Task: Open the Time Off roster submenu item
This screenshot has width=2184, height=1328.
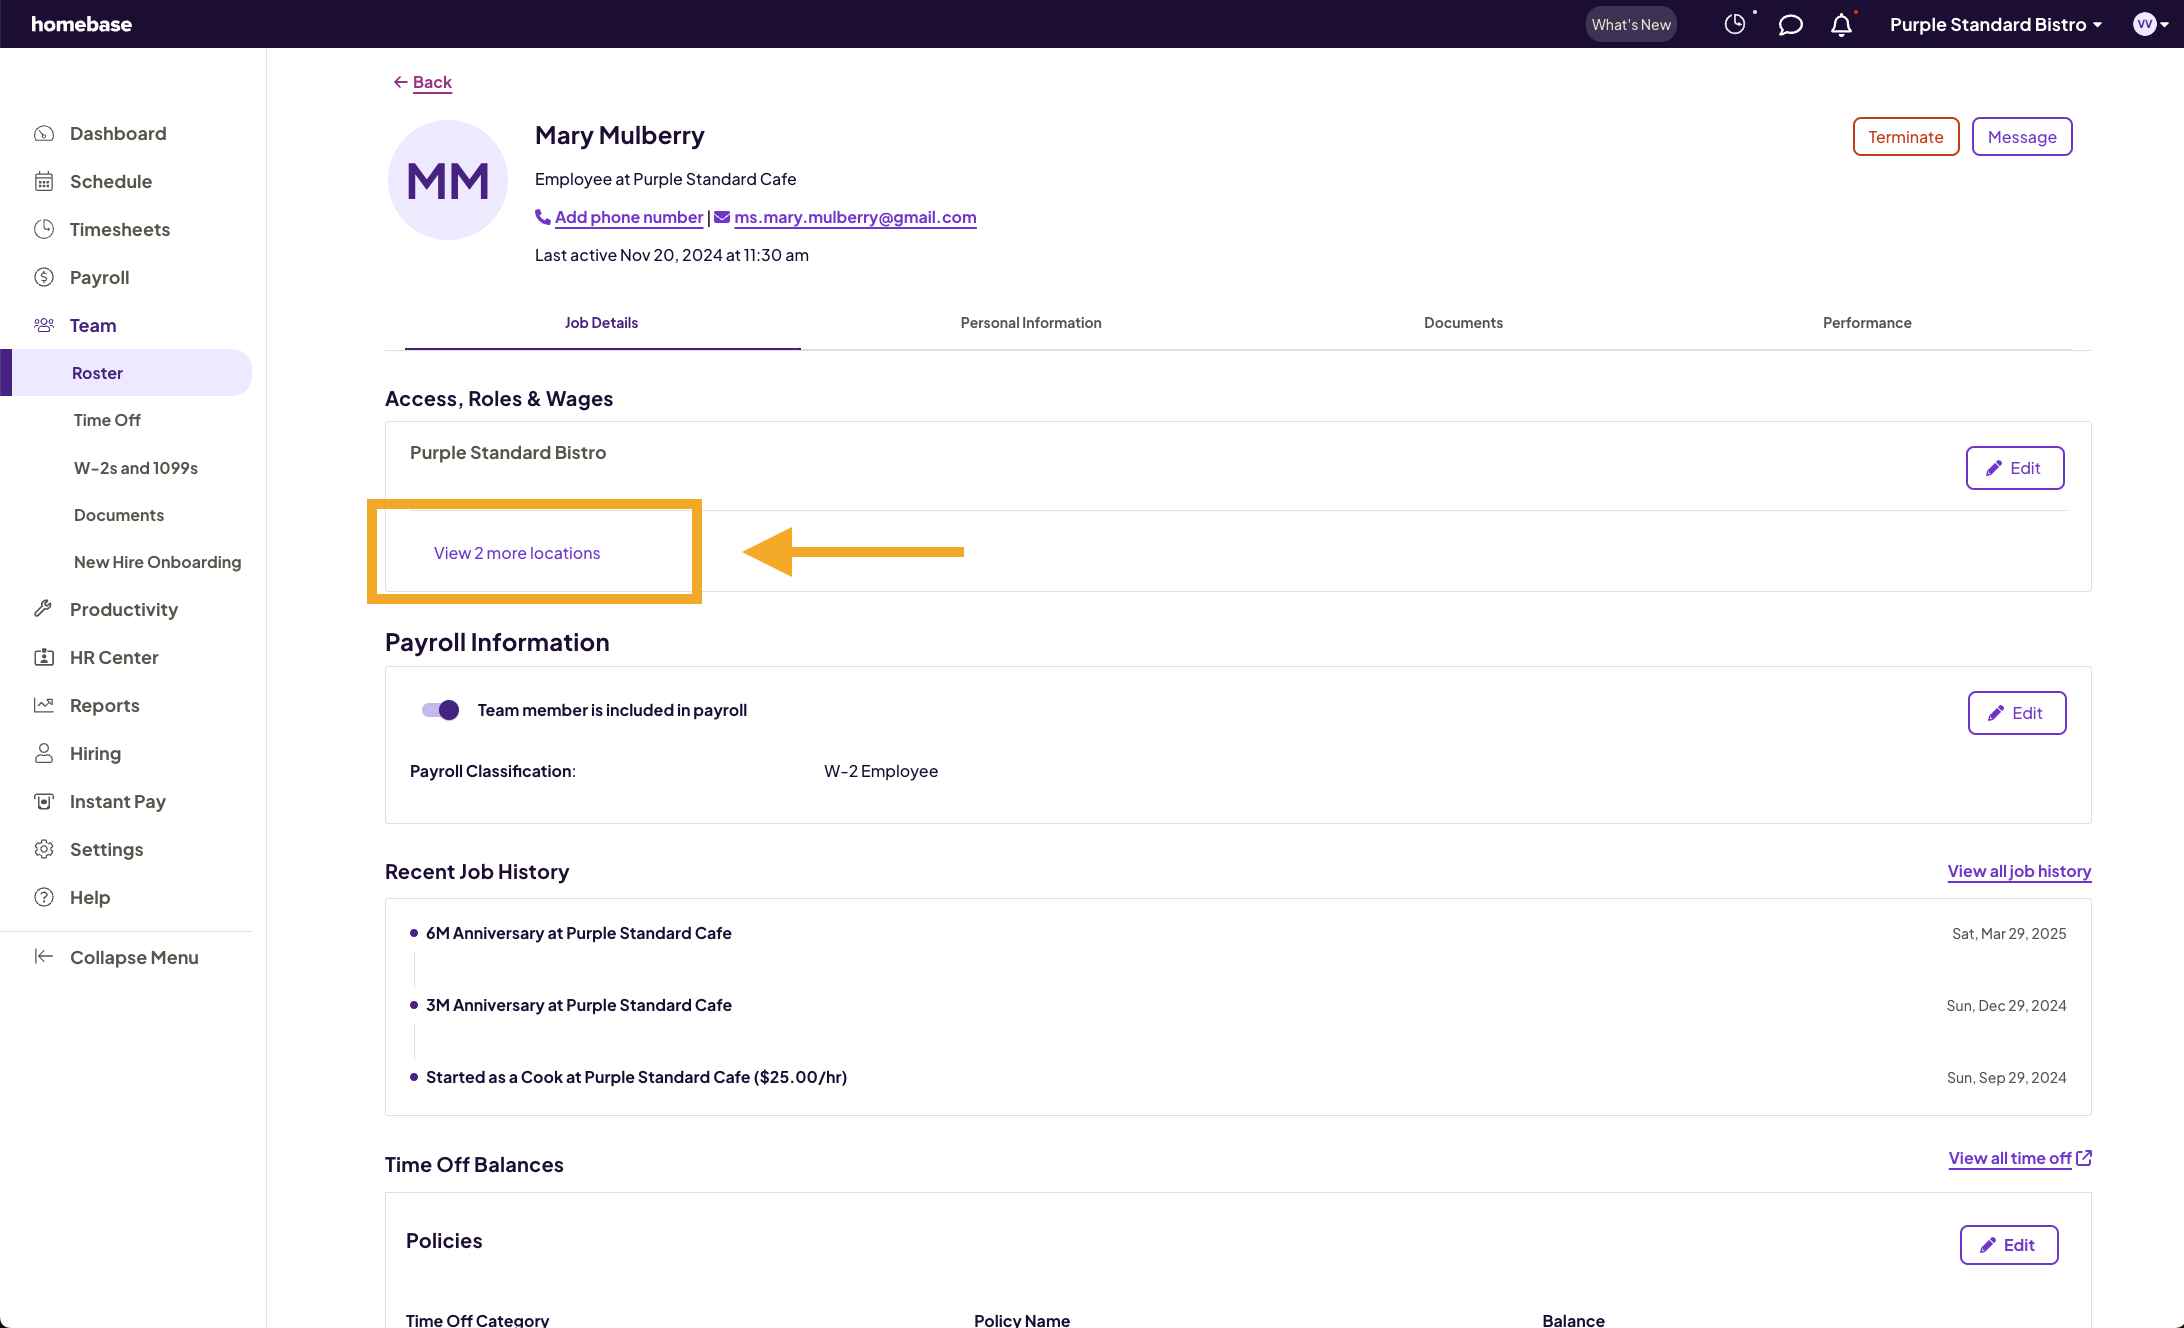Action: [x=107, y=420]
